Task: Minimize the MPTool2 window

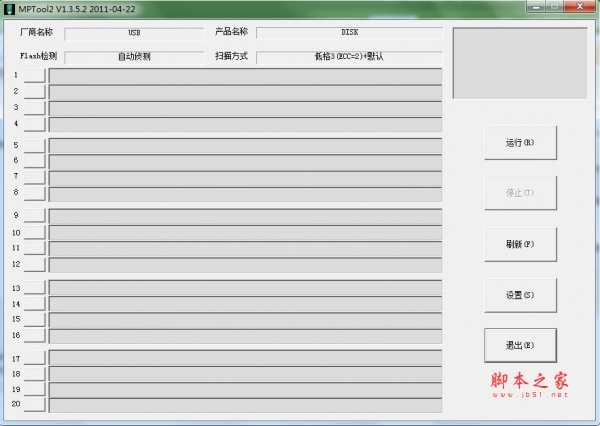Action: (537, 7)
